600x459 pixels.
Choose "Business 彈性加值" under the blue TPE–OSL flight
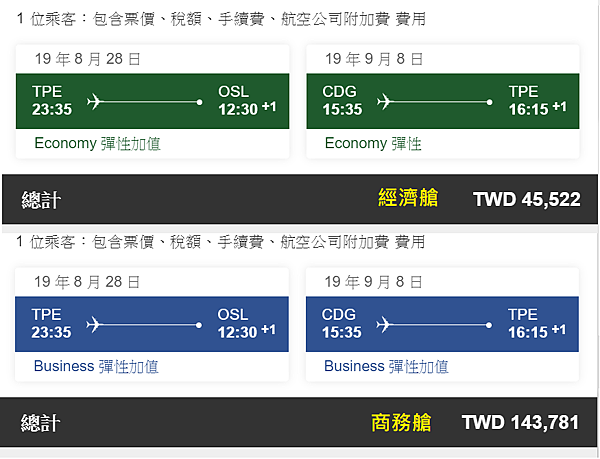click(x=96, y=366)
